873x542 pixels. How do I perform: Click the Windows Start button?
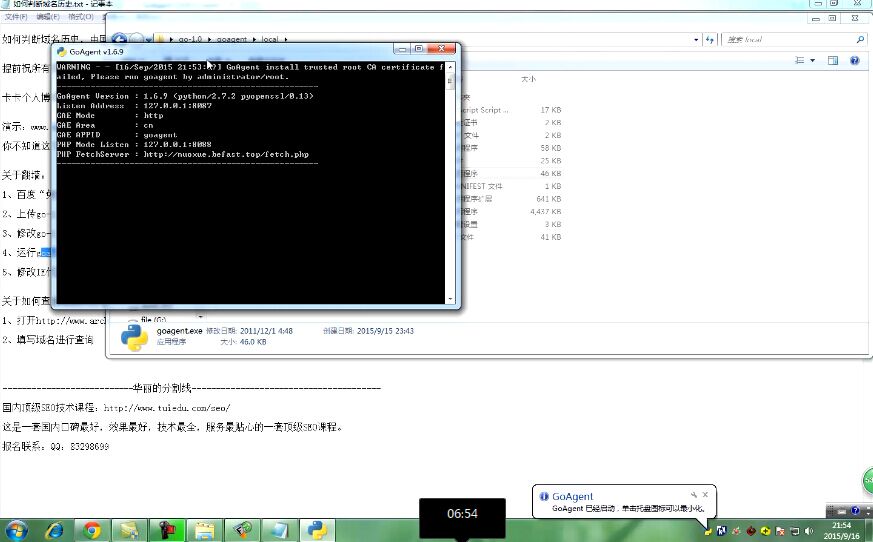click(x=16, y=530)
